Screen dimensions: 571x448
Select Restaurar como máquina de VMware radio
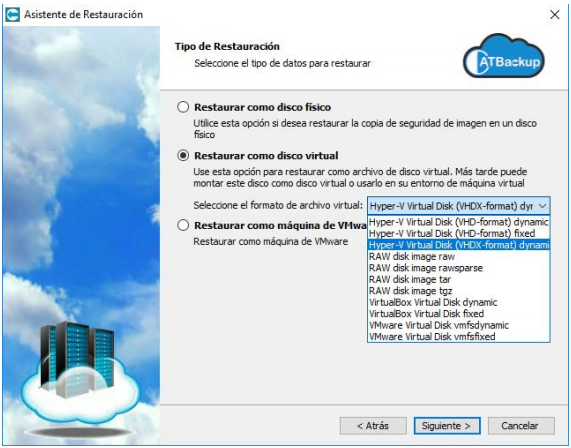pos(183,225)
